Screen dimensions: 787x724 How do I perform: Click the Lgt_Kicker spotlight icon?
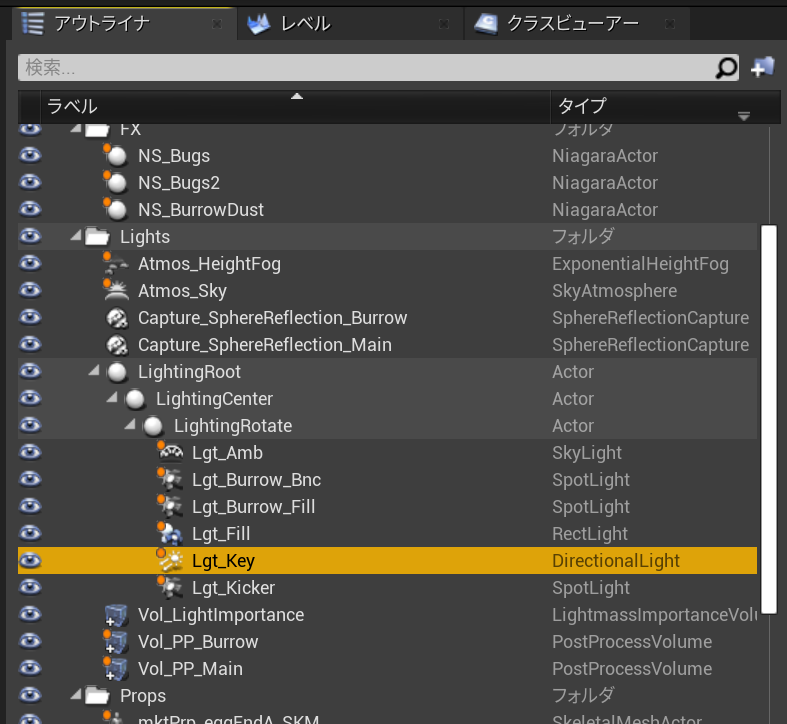[x=171, y=588]
